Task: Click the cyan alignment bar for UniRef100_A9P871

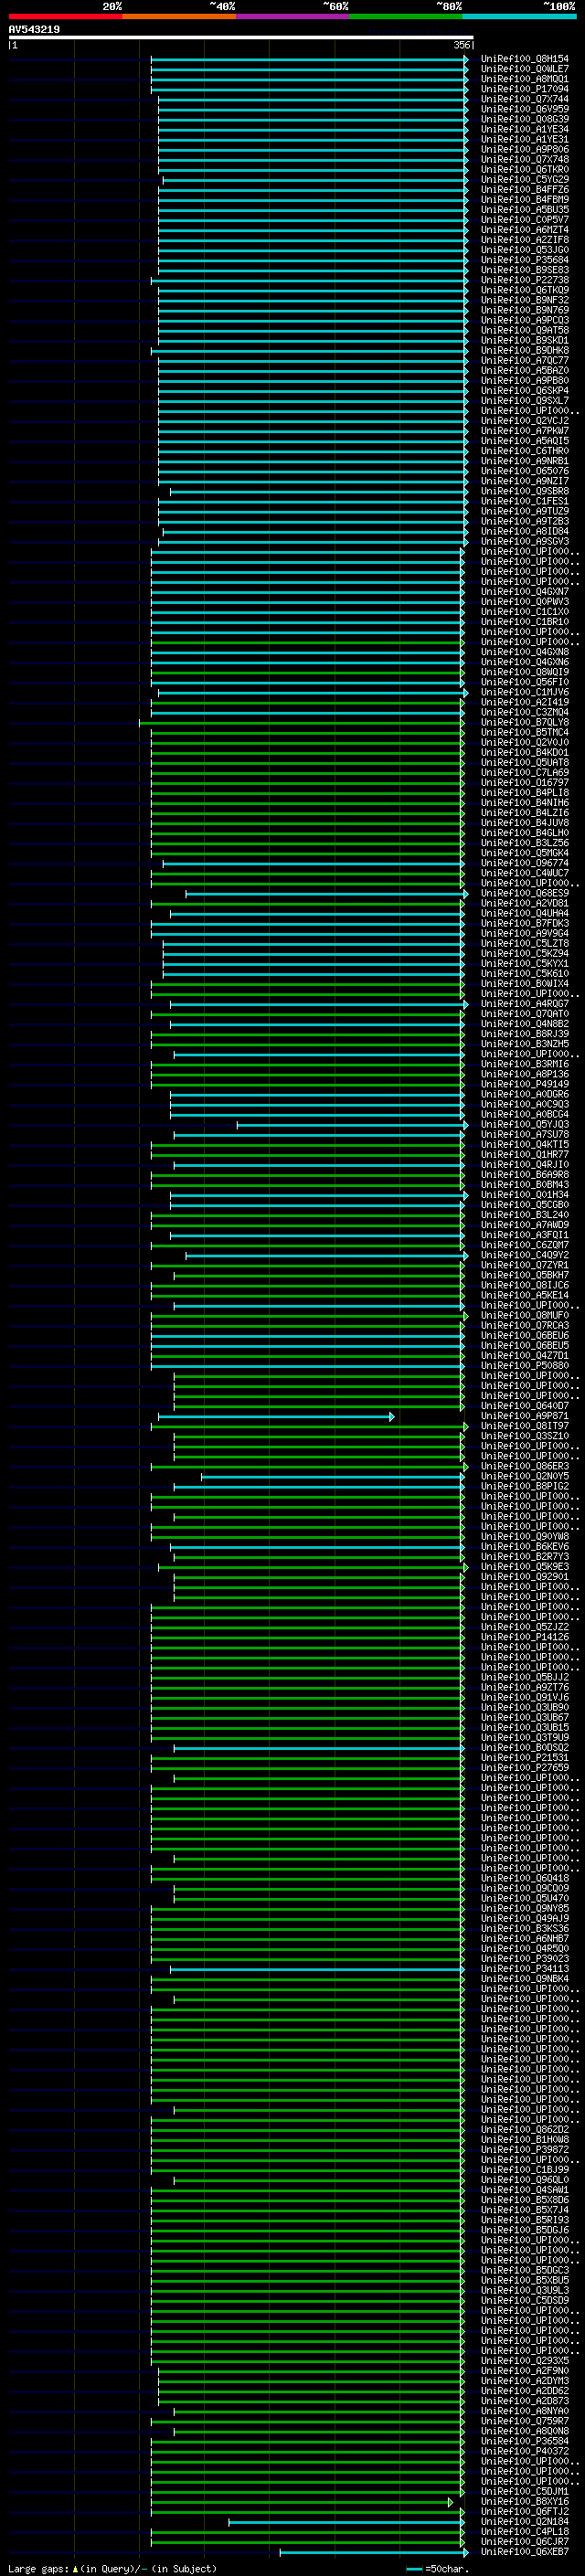Action: tap(276, 1416)
